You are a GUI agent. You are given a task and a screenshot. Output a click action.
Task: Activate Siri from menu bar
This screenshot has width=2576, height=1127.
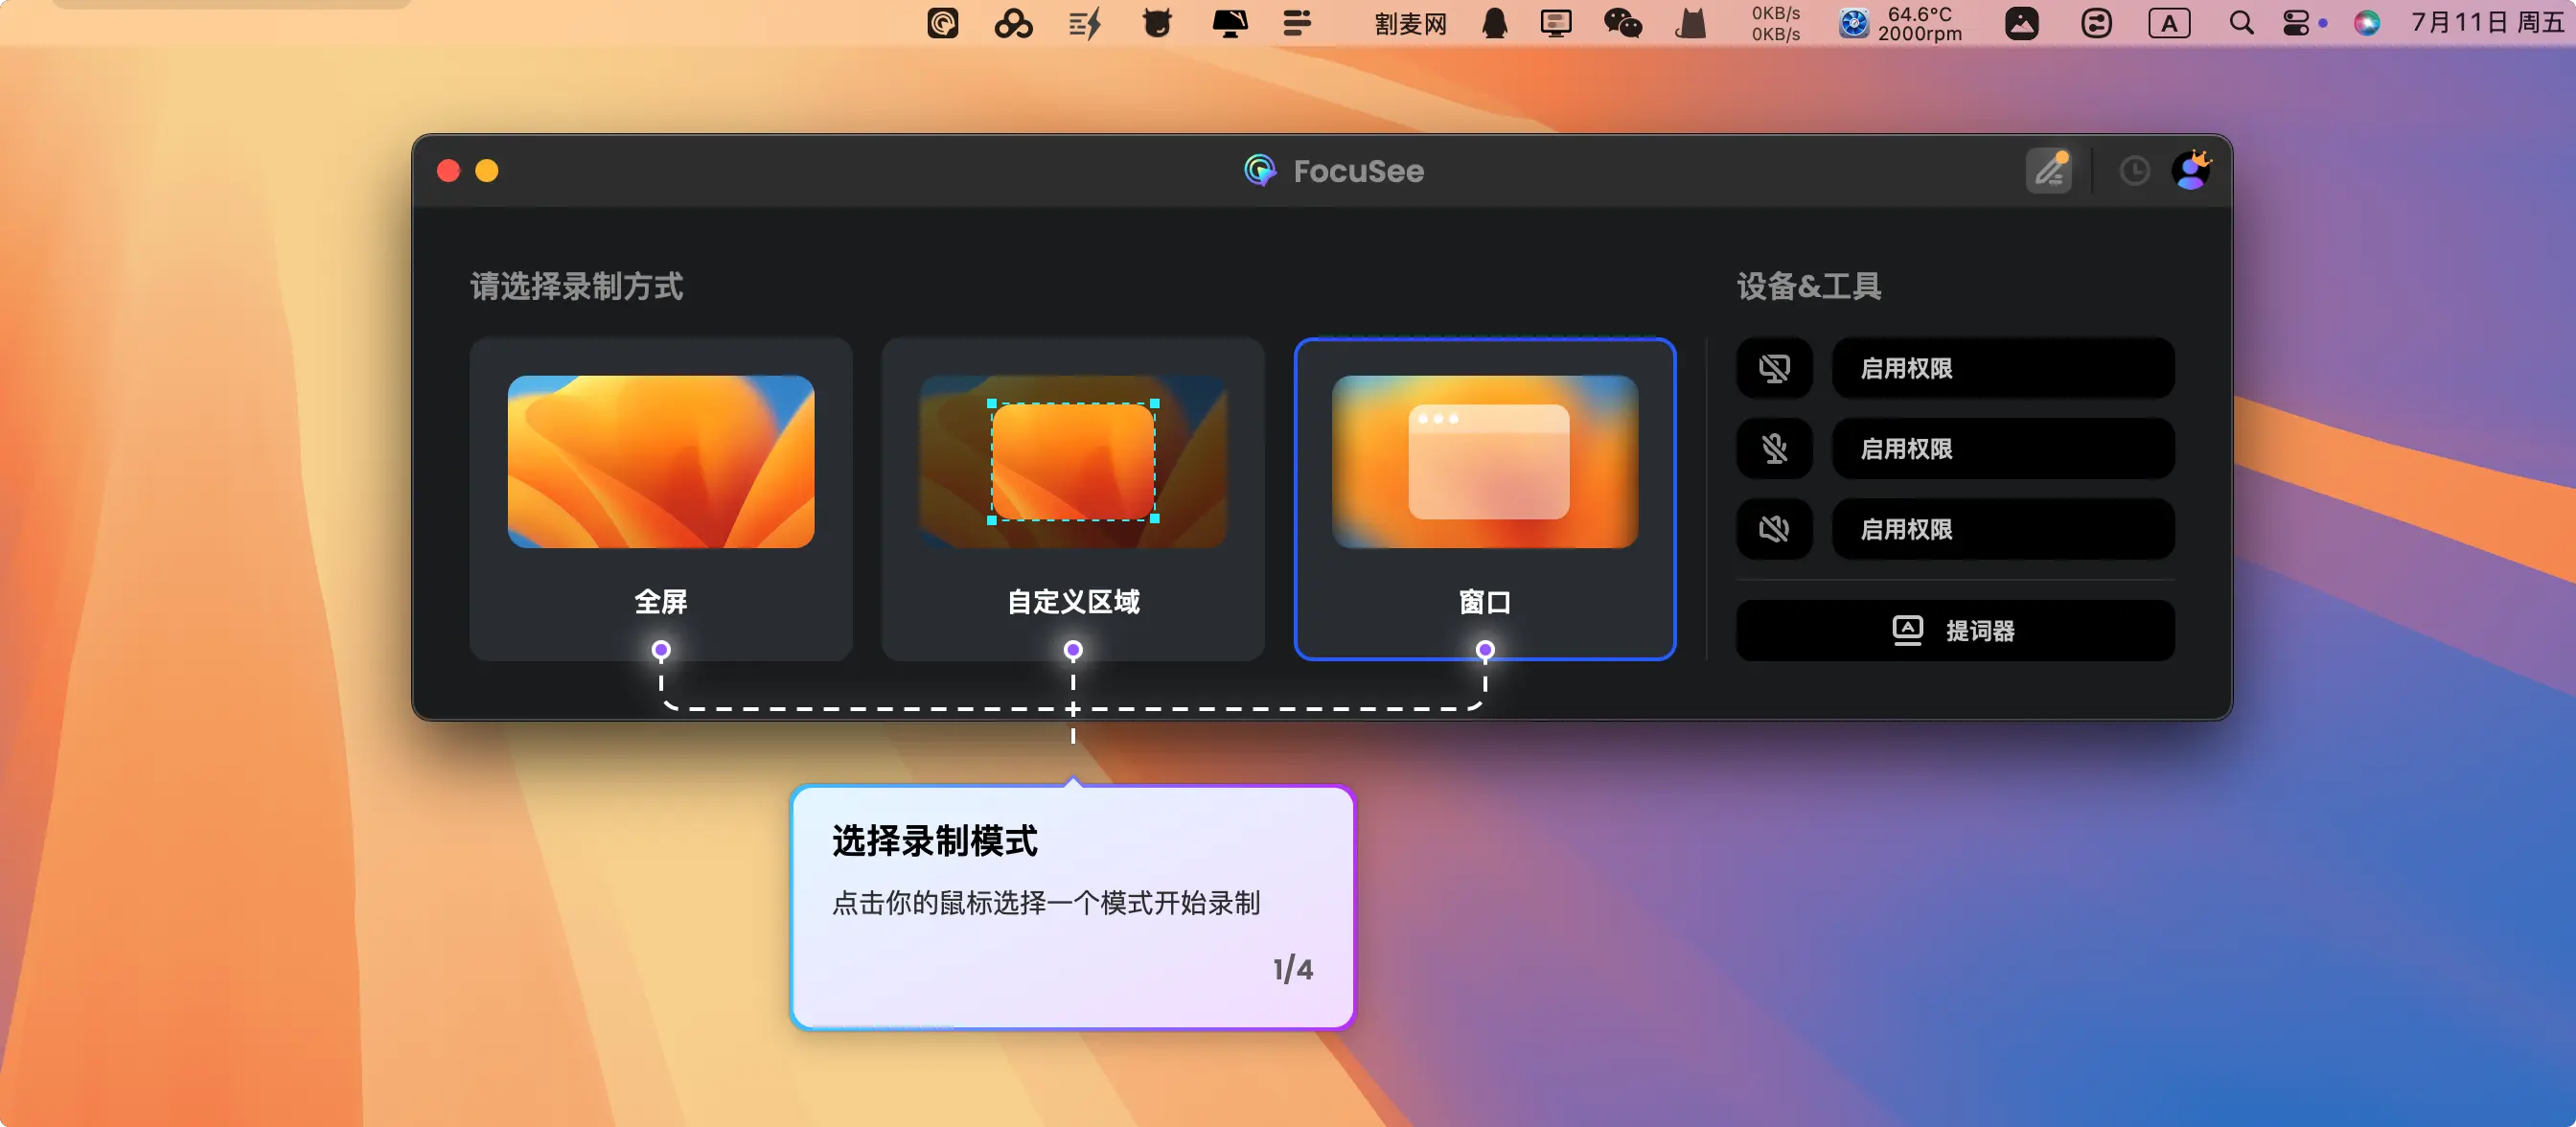coord(2366,23)
